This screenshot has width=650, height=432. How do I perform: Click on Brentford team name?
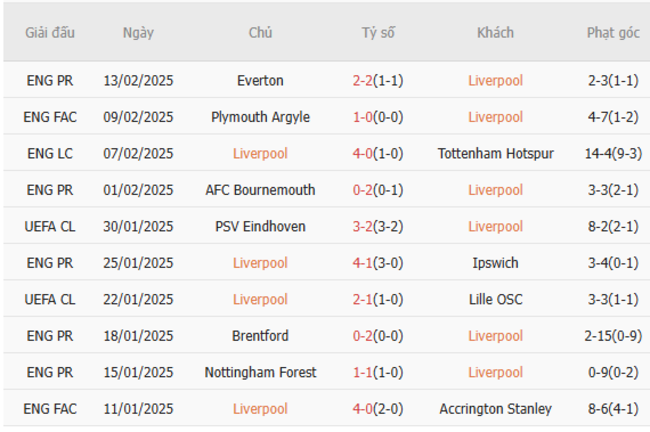coord(260,336)
